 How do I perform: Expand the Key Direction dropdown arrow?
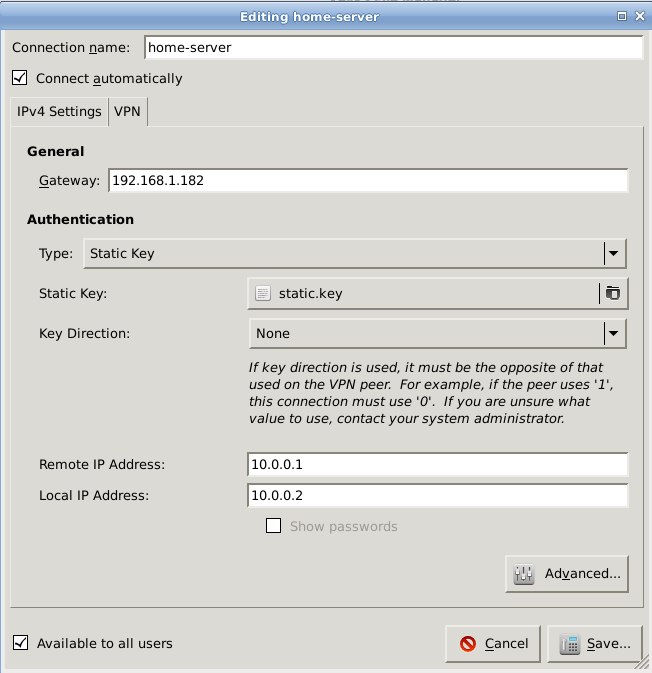coord(614,333)
